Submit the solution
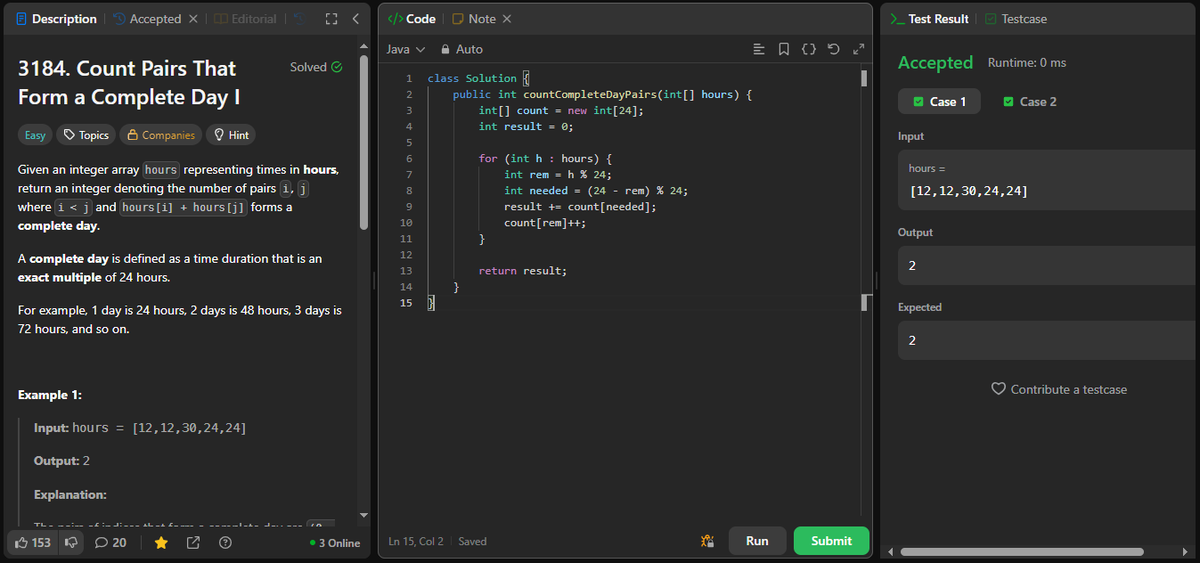Image resolution: width=1200 pixels, height=563 pixels. tap(831, 541)
